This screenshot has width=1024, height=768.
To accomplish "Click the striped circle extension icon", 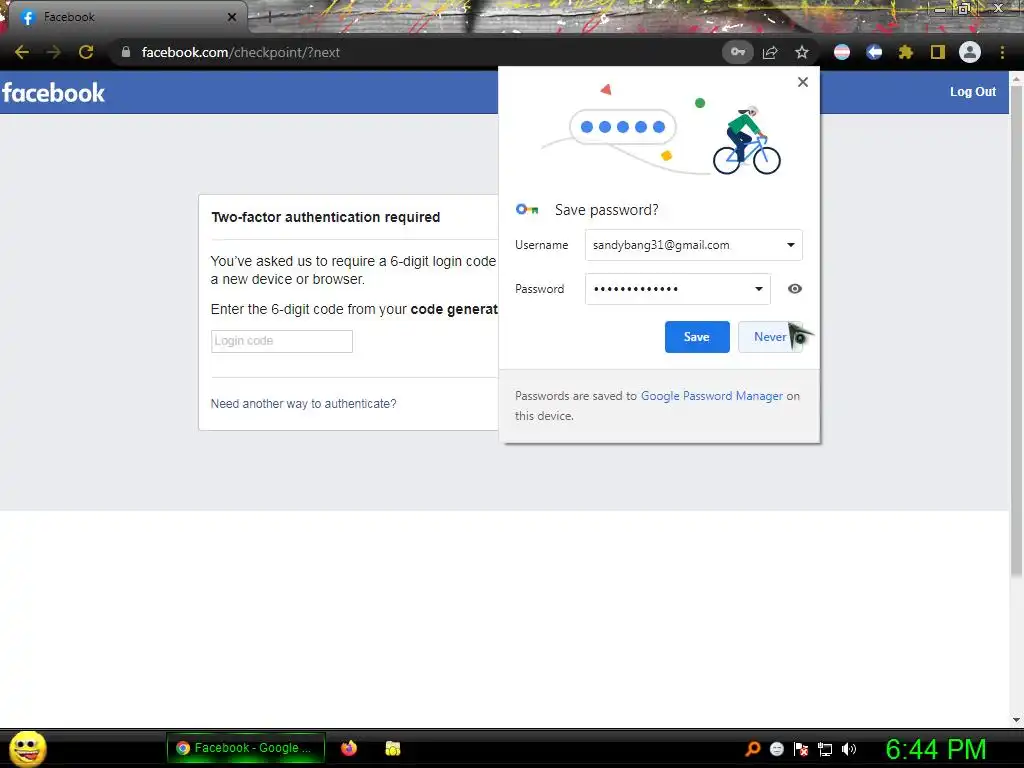I will pyautogui.click(x=842, y=52).
